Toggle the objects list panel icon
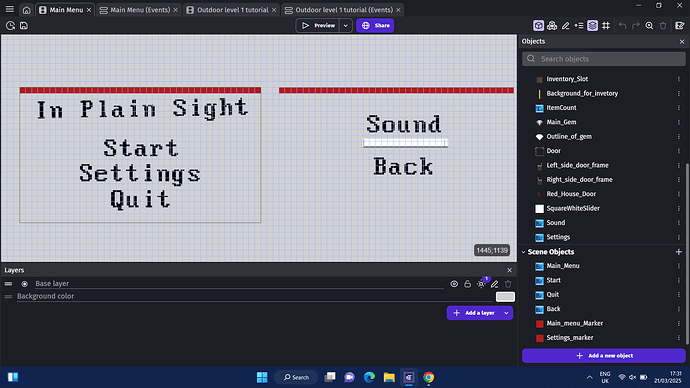This screenshot has height=388, width=690. [x=538, y=26]
